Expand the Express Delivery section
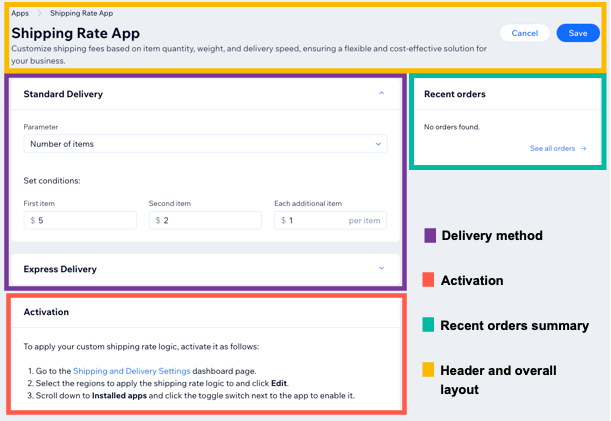The width and height of the screenshot is (611, 421). click(381, 268)
